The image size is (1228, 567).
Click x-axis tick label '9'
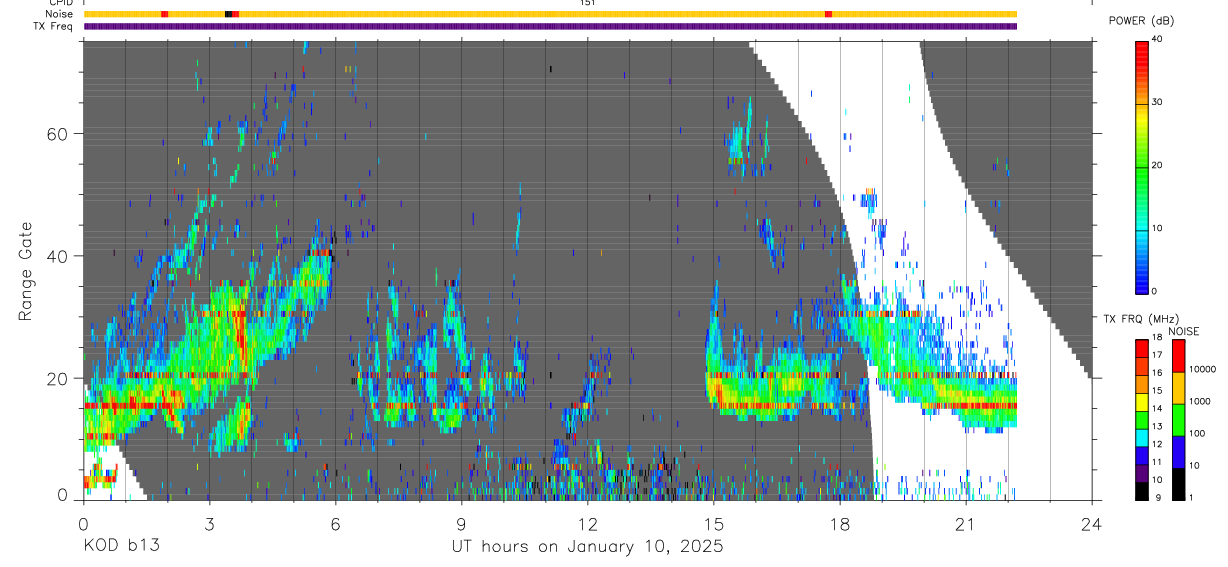click(461, 524)
